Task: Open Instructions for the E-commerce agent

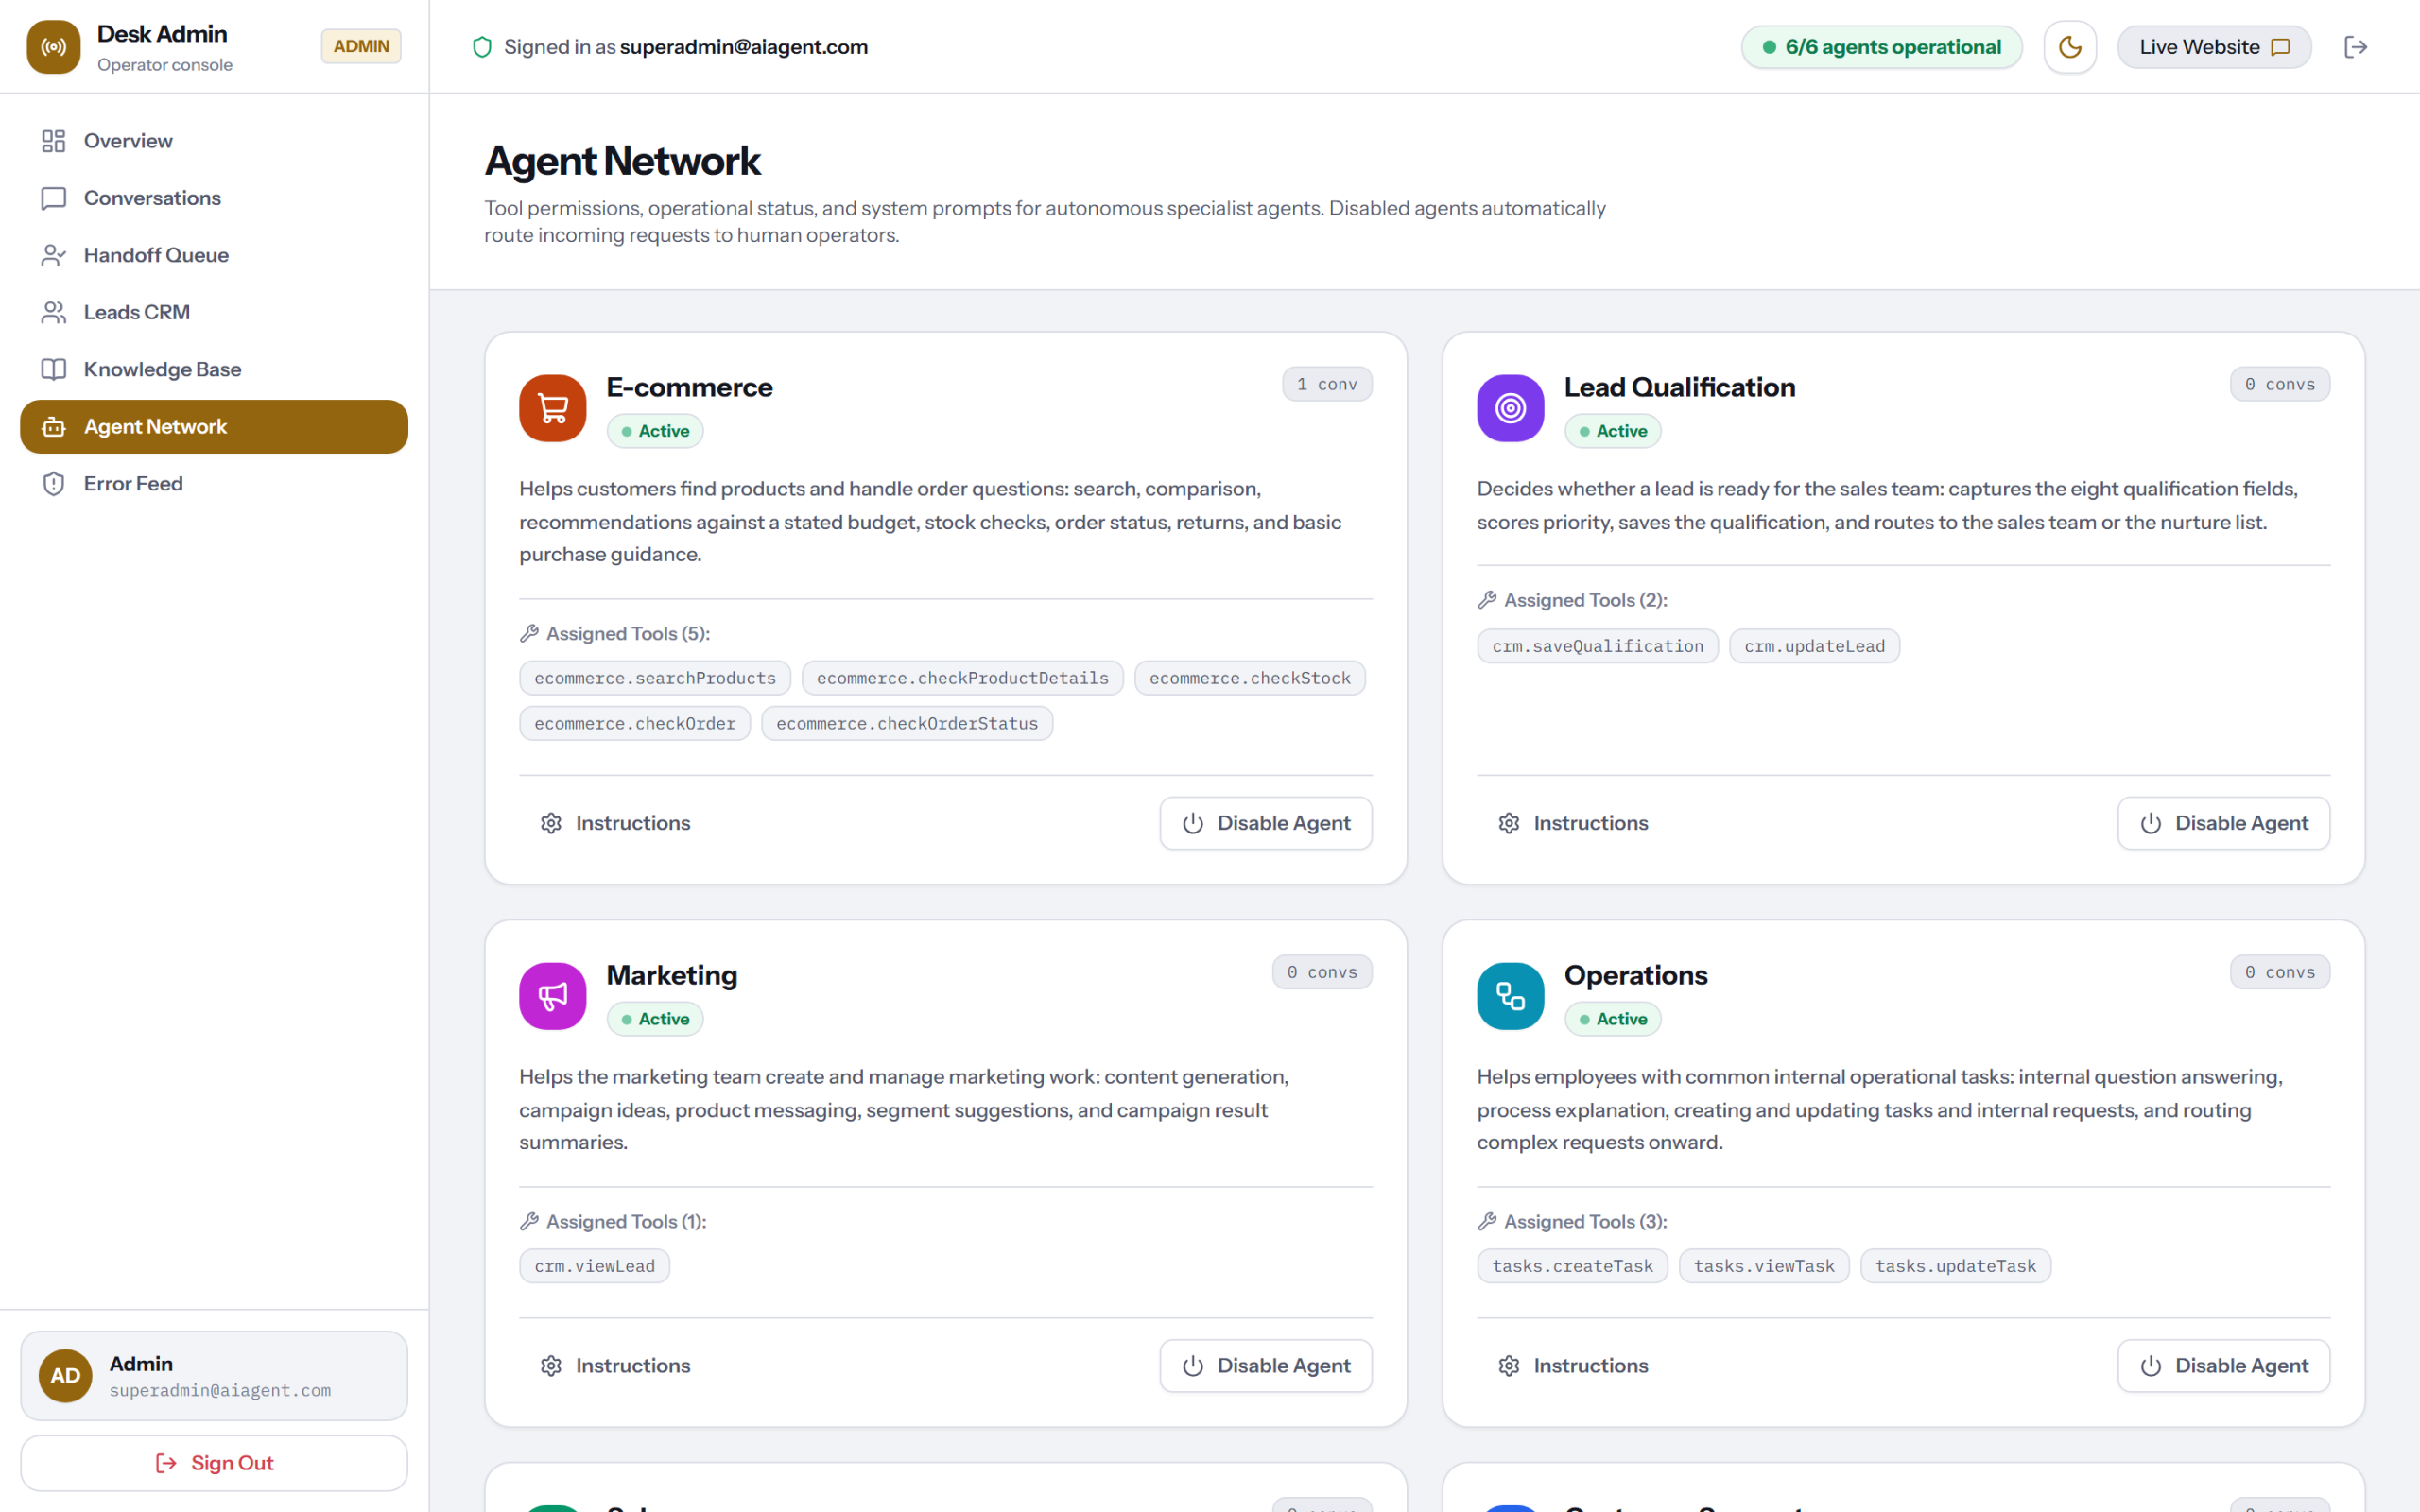Action: pos(615,823)
